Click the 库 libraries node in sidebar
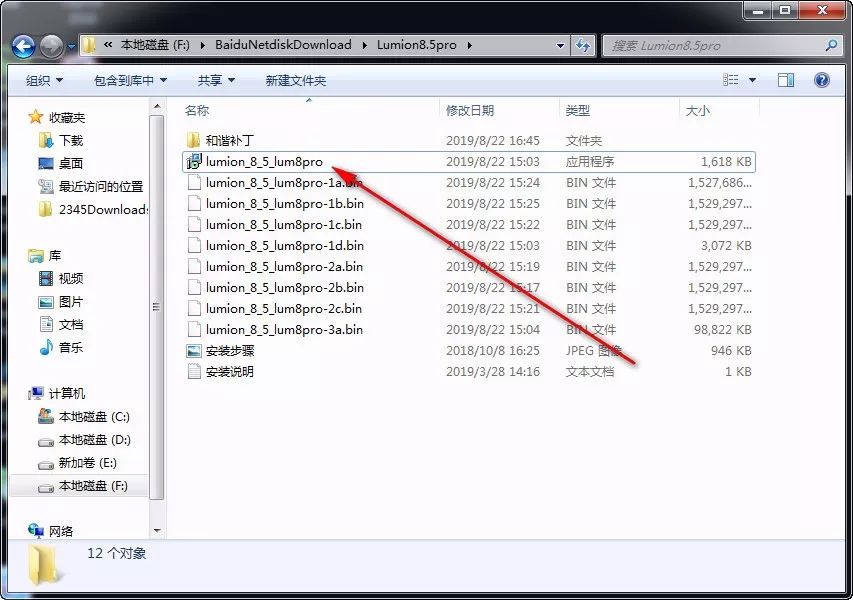Screen dimensions: 853x600 (54, 255)
